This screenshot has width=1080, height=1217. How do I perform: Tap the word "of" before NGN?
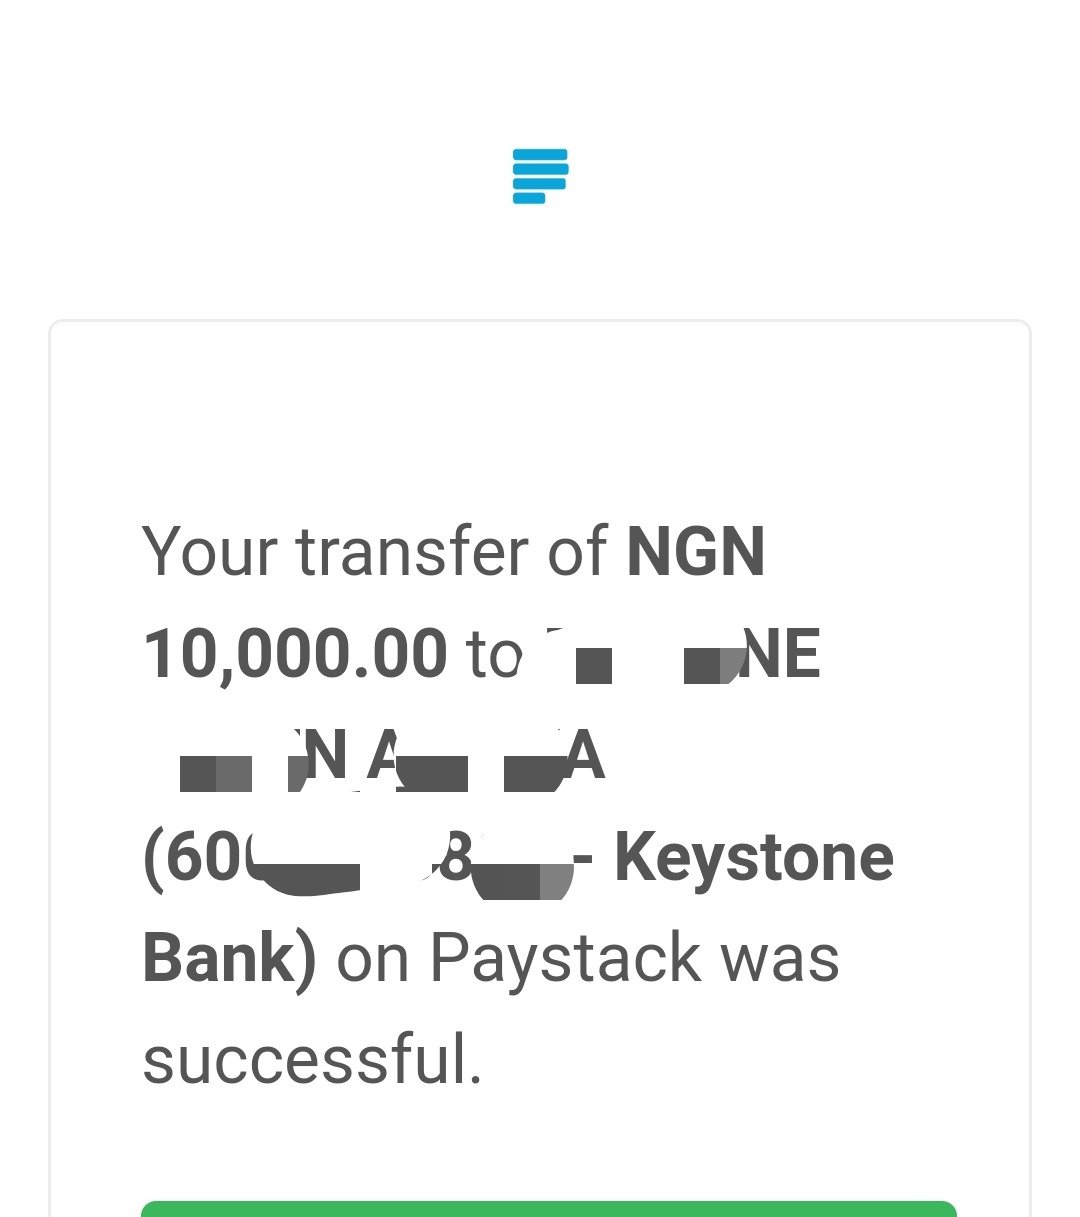click(577, 551)
